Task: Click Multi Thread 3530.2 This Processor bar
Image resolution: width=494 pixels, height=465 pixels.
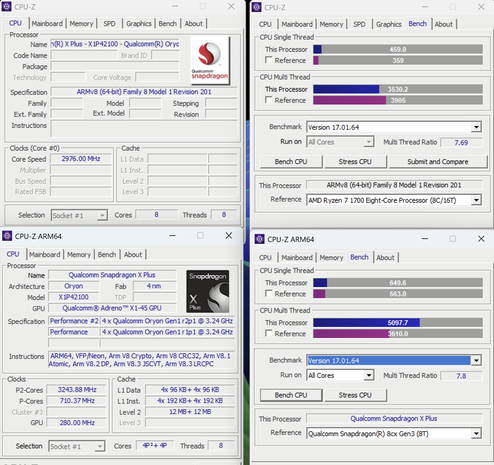Action: 398,89
